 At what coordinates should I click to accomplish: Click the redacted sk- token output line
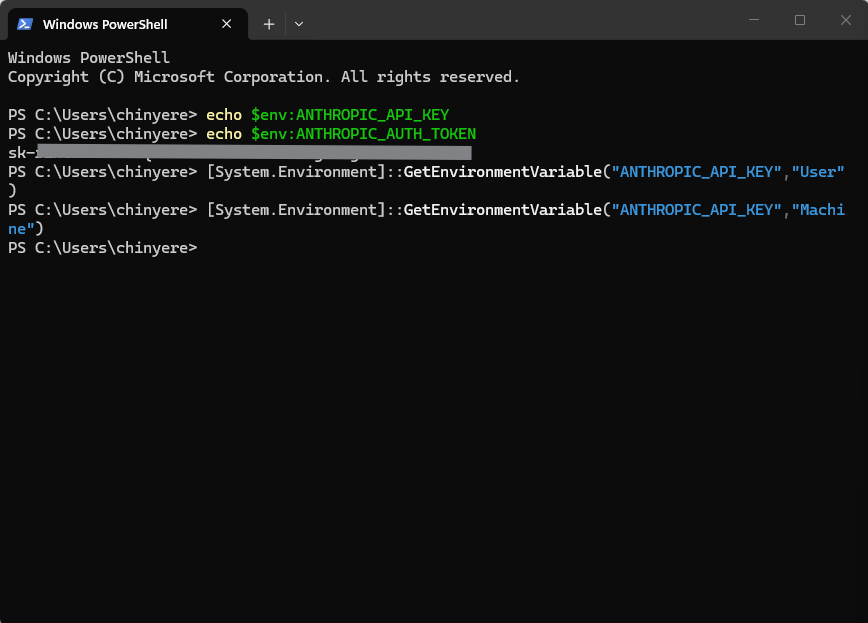[x=240, y=153]
